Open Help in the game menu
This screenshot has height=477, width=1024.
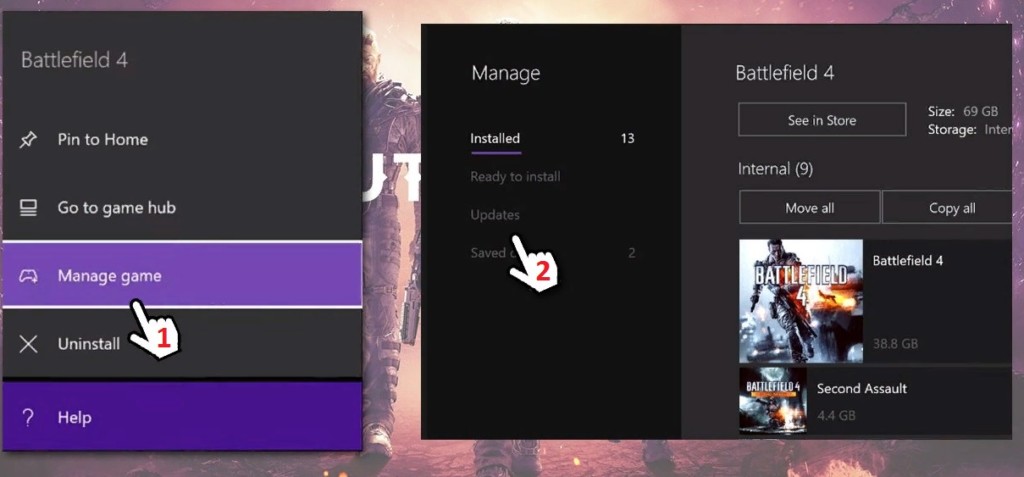point(182,417)
